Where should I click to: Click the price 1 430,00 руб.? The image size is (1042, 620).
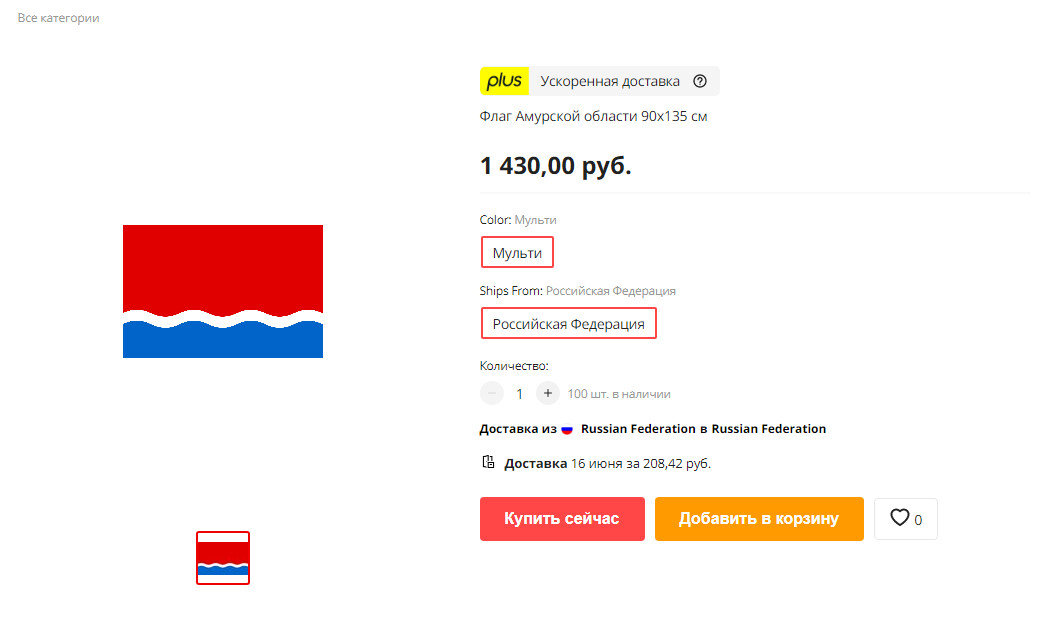pyautogui.click(x=556, y=165)
